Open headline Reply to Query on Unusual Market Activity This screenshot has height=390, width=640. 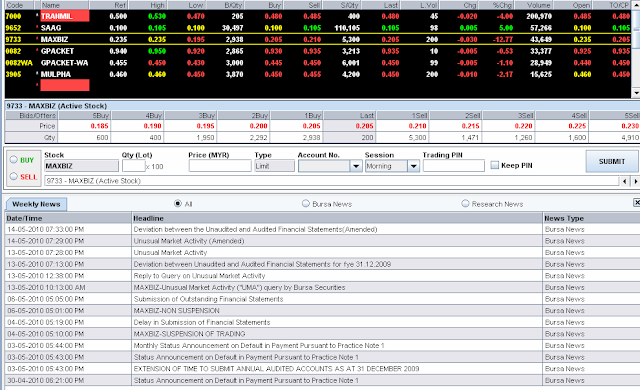tap(199, 276)
